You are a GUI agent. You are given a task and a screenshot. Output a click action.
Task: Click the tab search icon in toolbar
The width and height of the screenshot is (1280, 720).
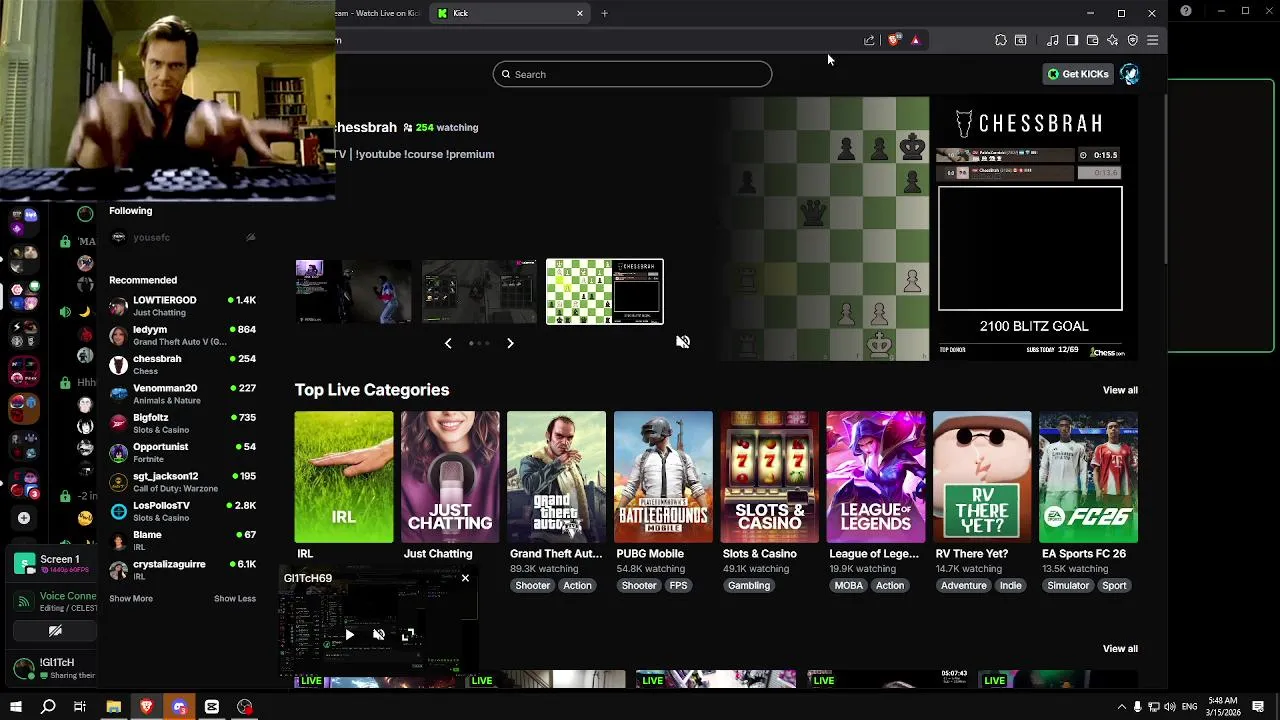[x=1020, y=40]
